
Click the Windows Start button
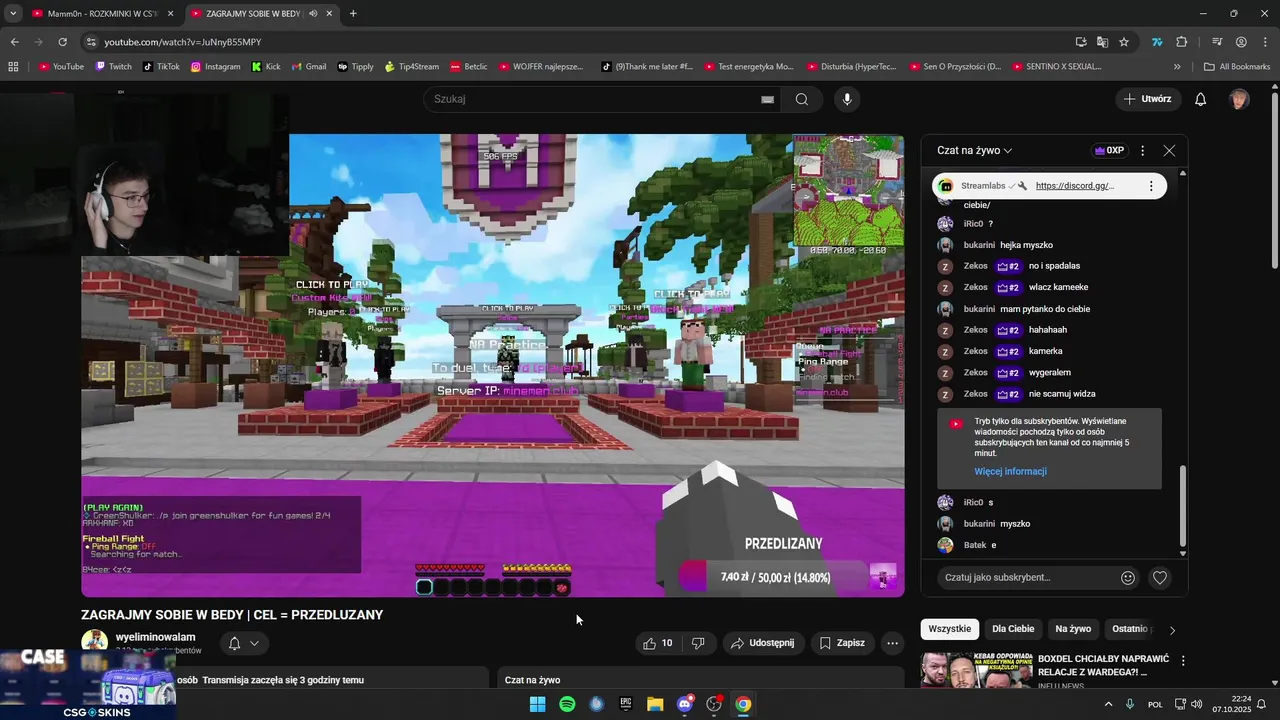(x=537, y=704)
